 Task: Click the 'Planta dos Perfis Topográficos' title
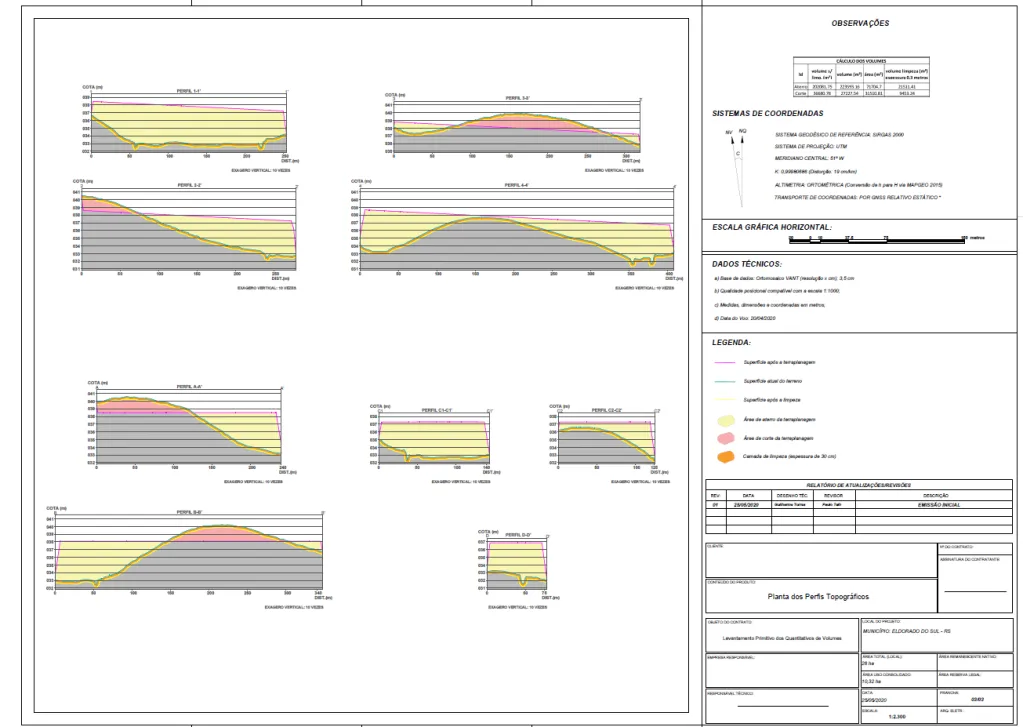[x=818, y=597]
